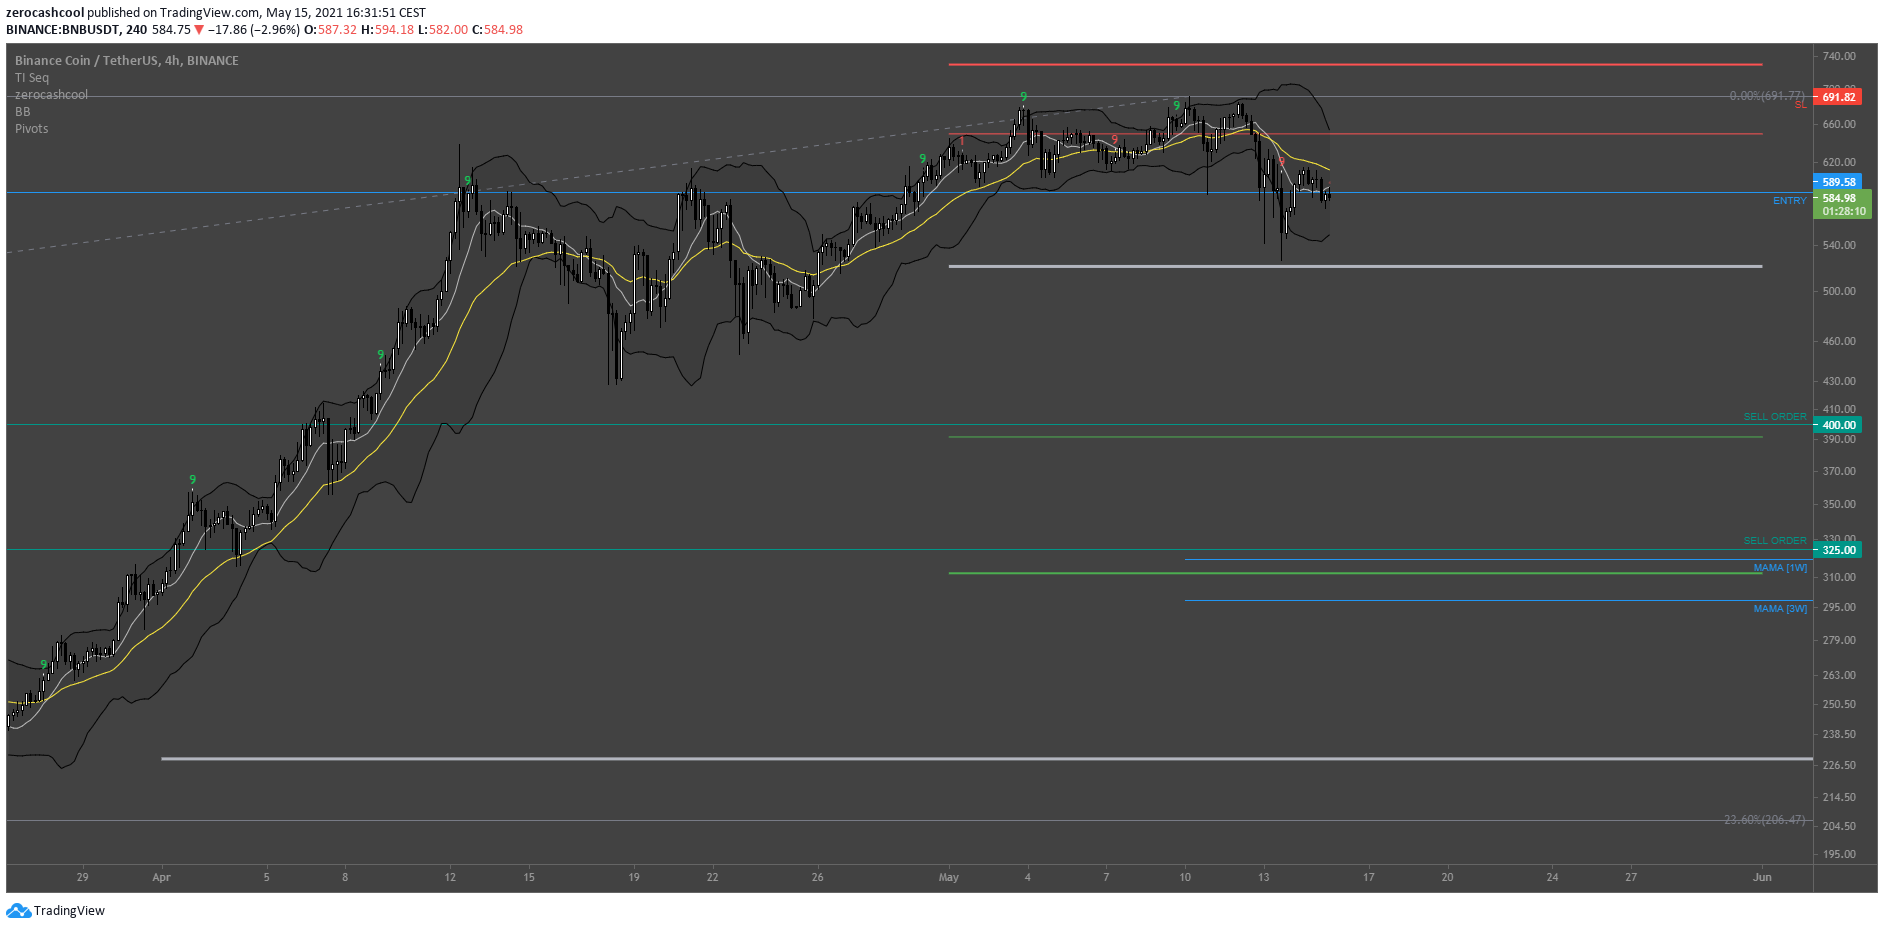
Task: Select the 'MAMA [1W]' line label
Action: point(1780,568)
